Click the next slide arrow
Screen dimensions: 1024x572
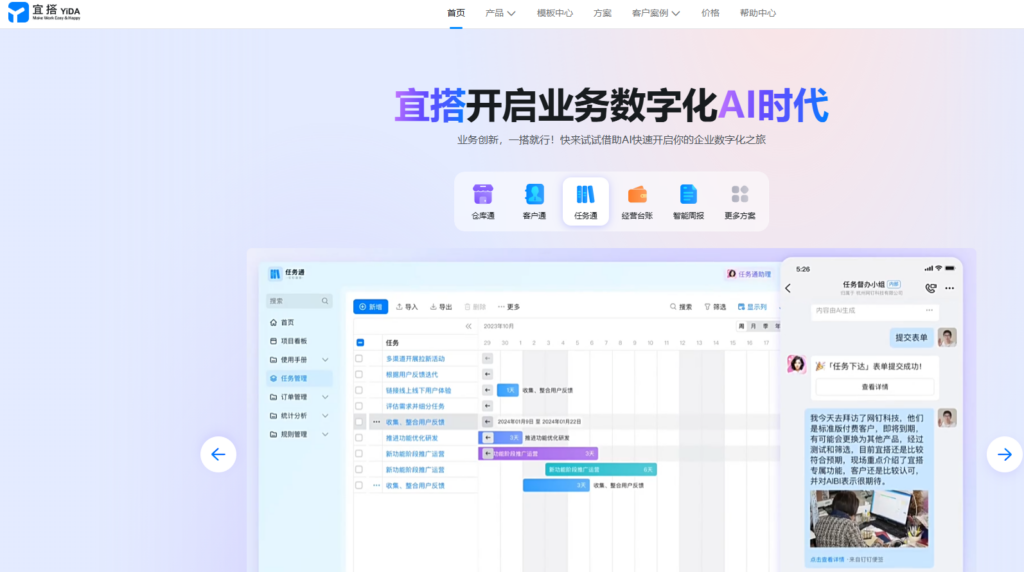(1004, 454)
